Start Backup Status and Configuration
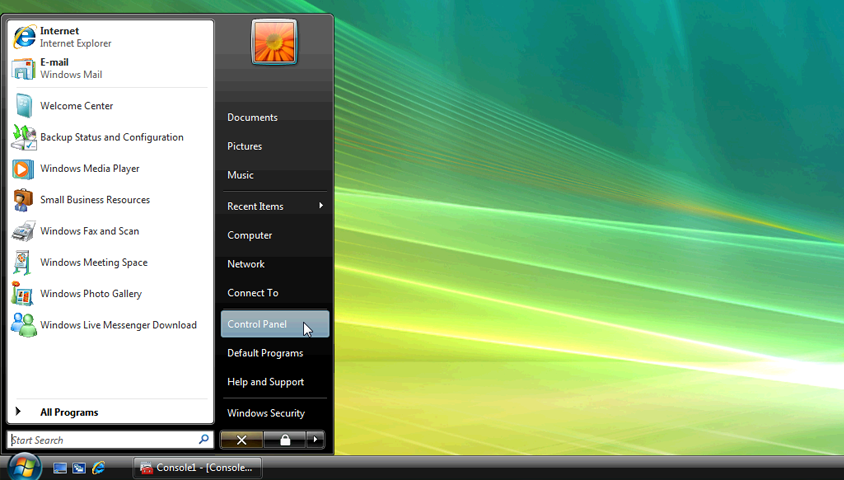Screen dimensions: 844x480 [x=111, y=137]
